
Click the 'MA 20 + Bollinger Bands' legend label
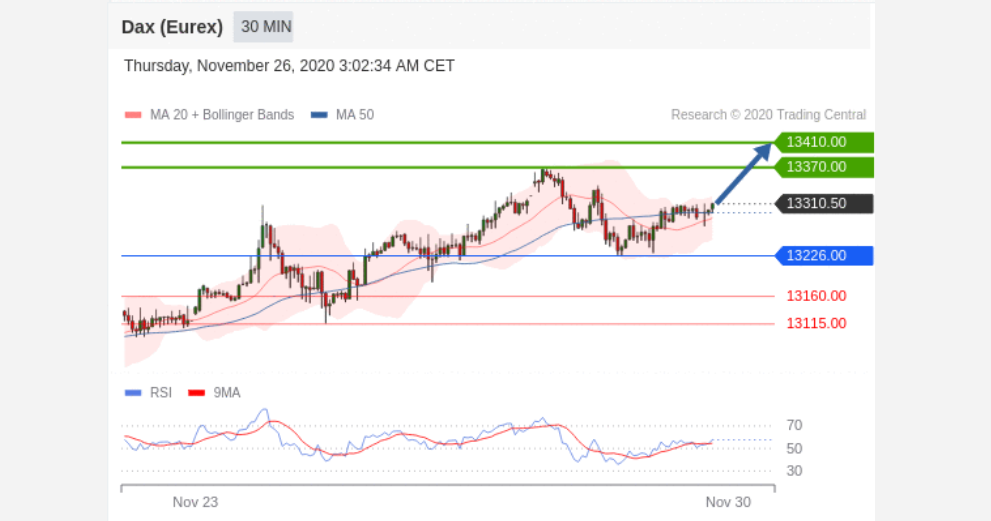tap(222, 115)
